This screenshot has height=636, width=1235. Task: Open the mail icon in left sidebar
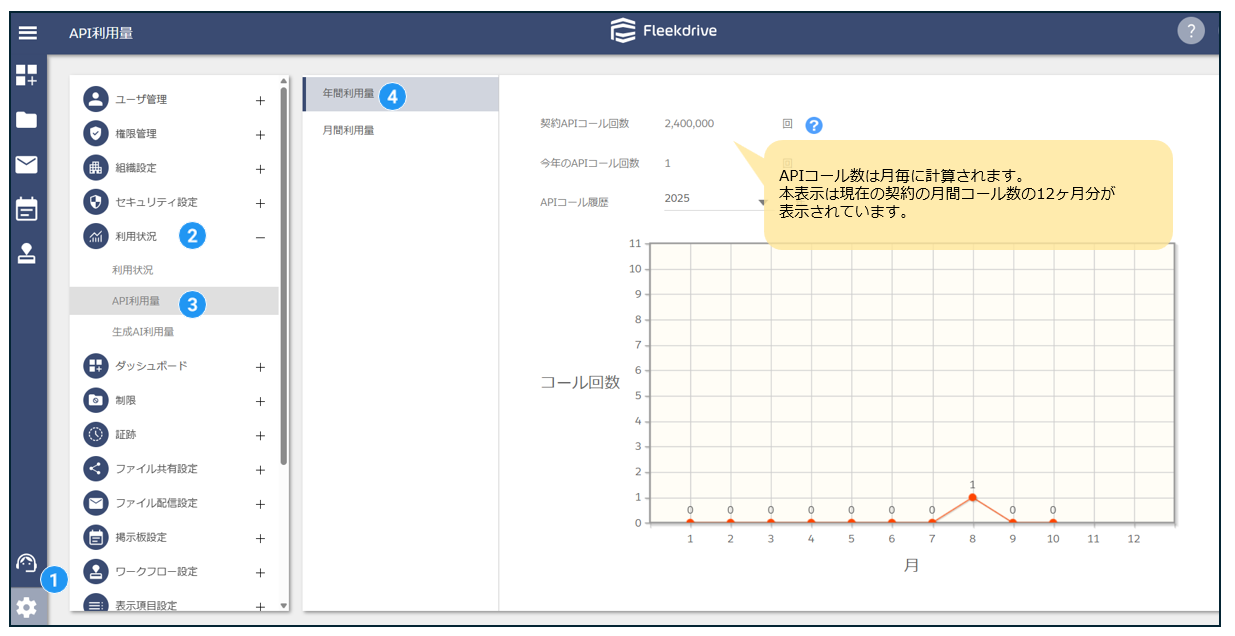coord(27,165)
